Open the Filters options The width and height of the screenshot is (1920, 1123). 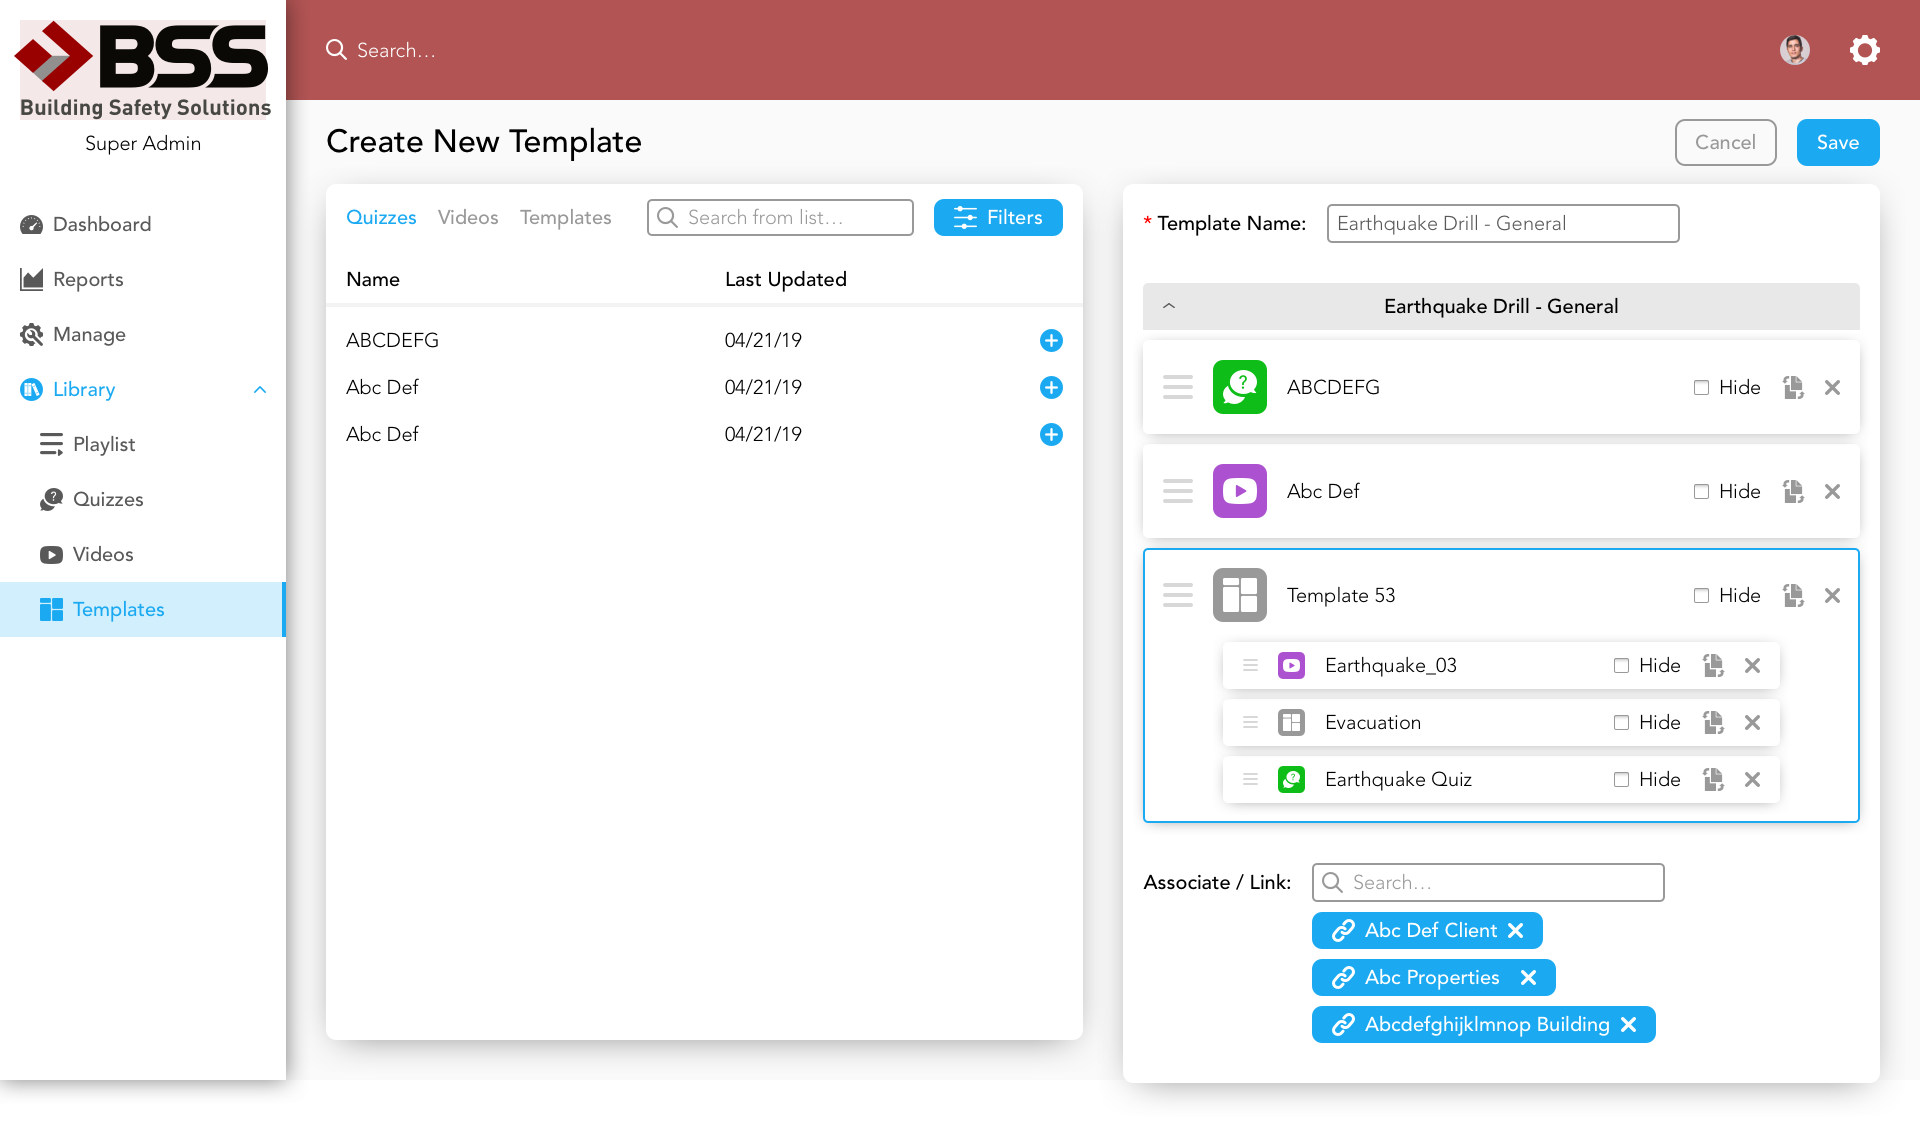(x=998, y=217)
